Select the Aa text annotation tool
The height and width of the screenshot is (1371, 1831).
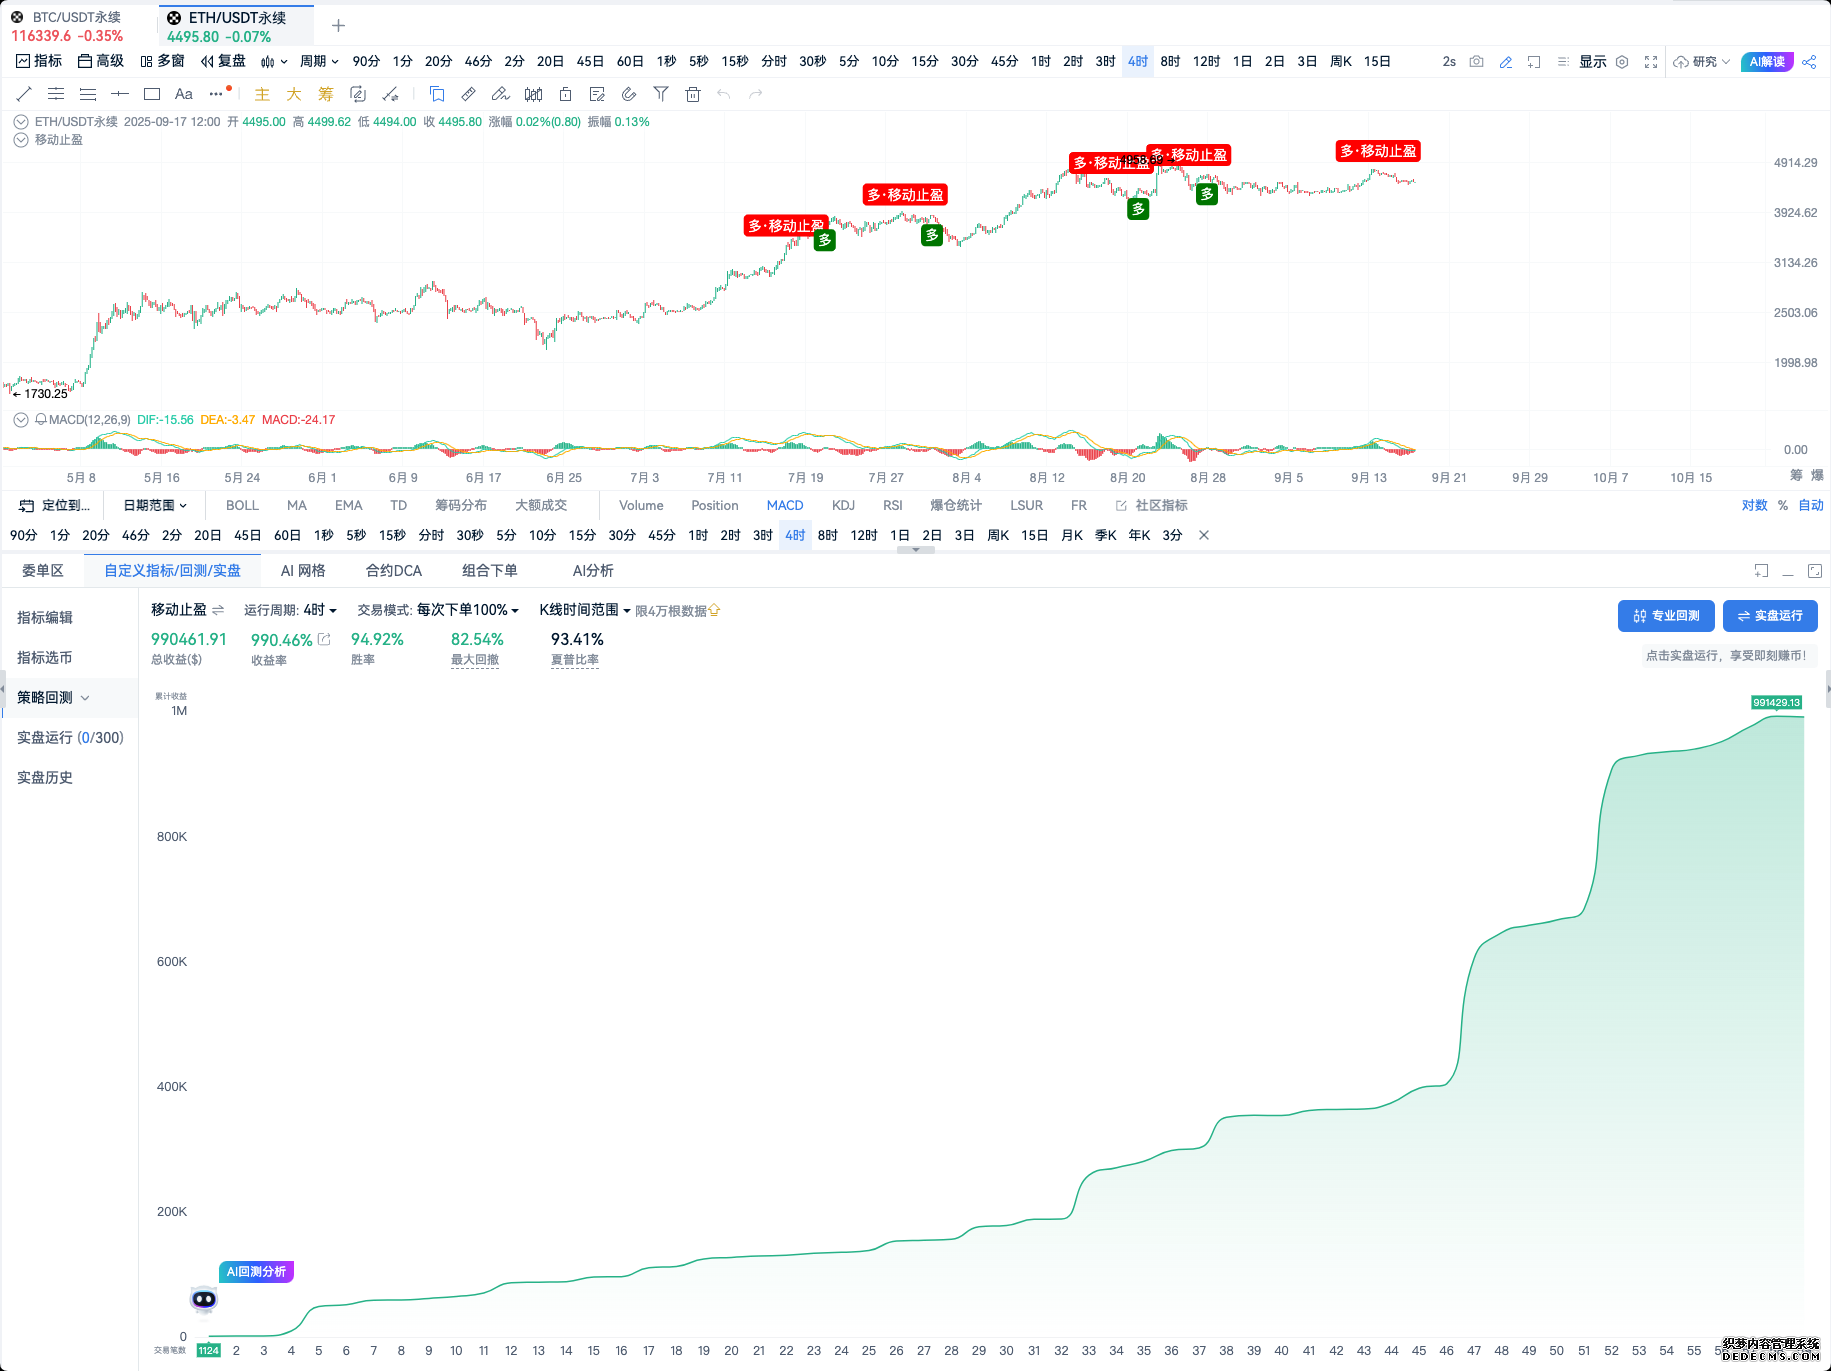pyautogui.click(x=184, y=94)
